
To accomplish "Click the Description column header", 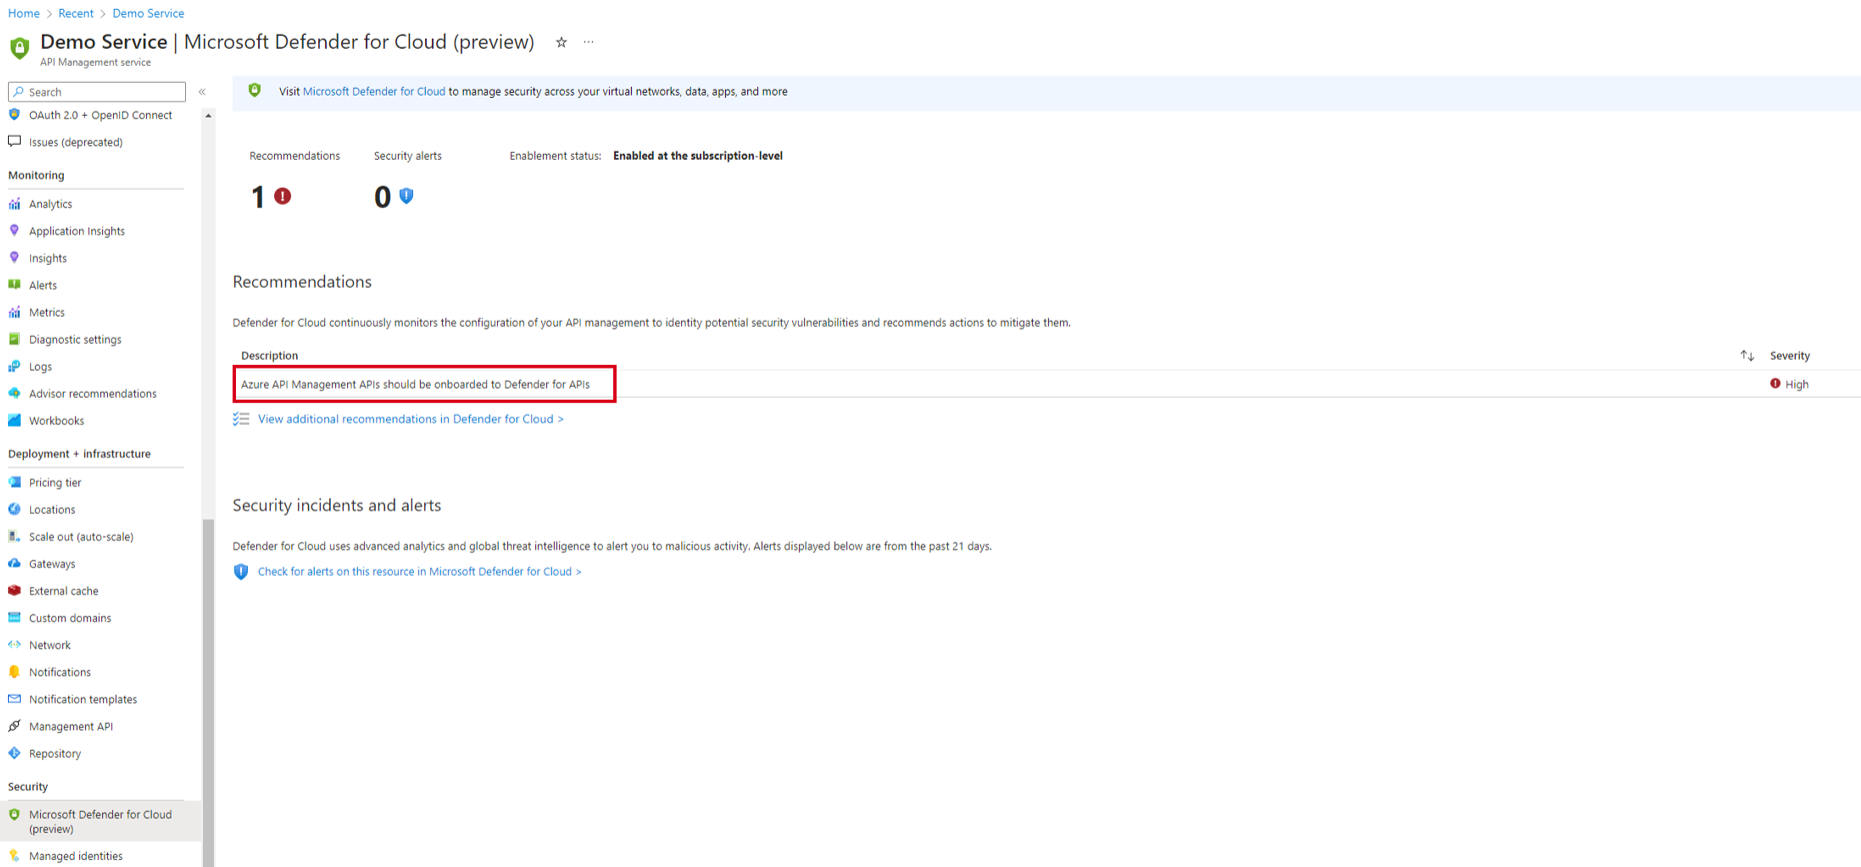I will point(269,355).
